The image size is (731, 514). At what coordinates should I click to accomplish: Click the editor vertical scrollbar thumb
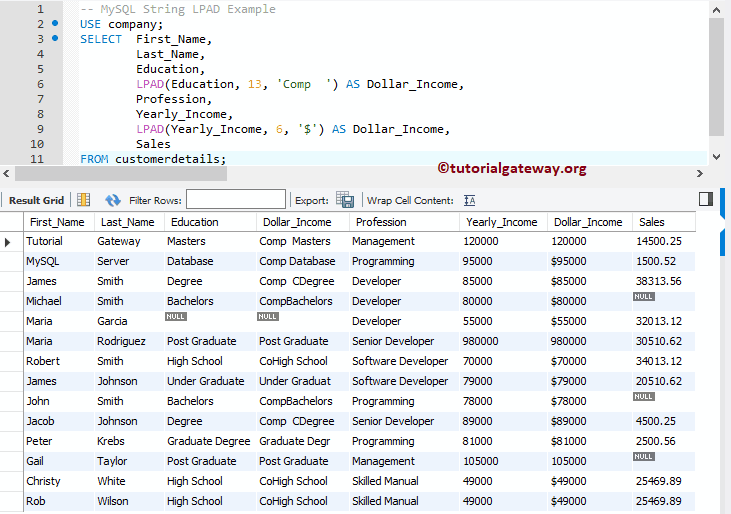point(716,77)
